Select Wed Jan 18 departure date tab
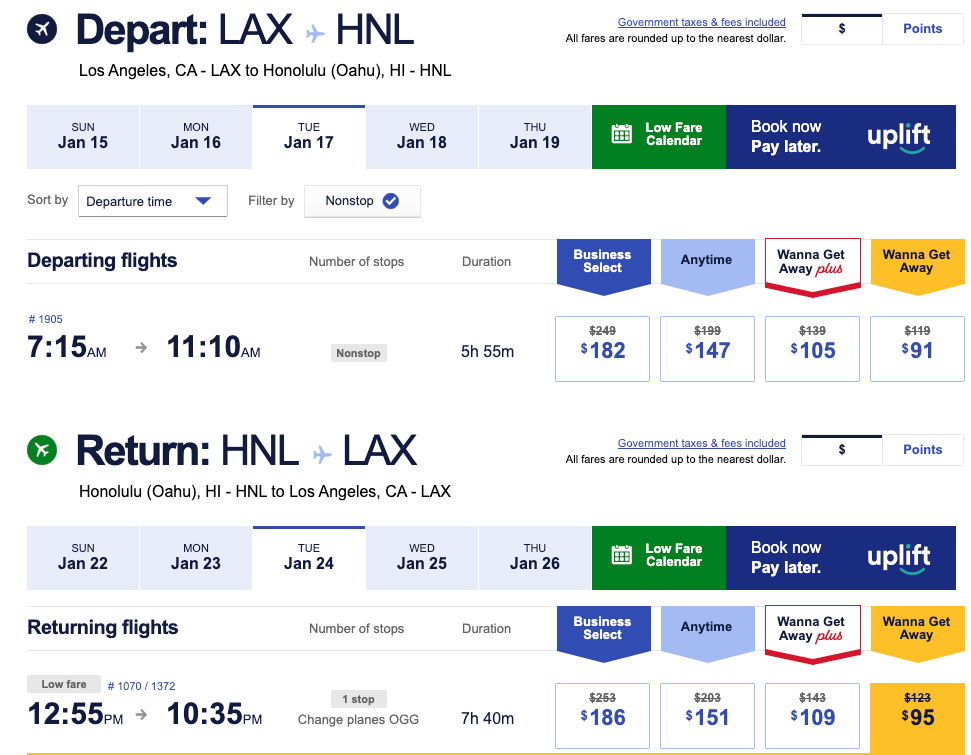Image resolution: width=971 pixels, height=755 pixels. pyautogui.click(x=422, y=135)
